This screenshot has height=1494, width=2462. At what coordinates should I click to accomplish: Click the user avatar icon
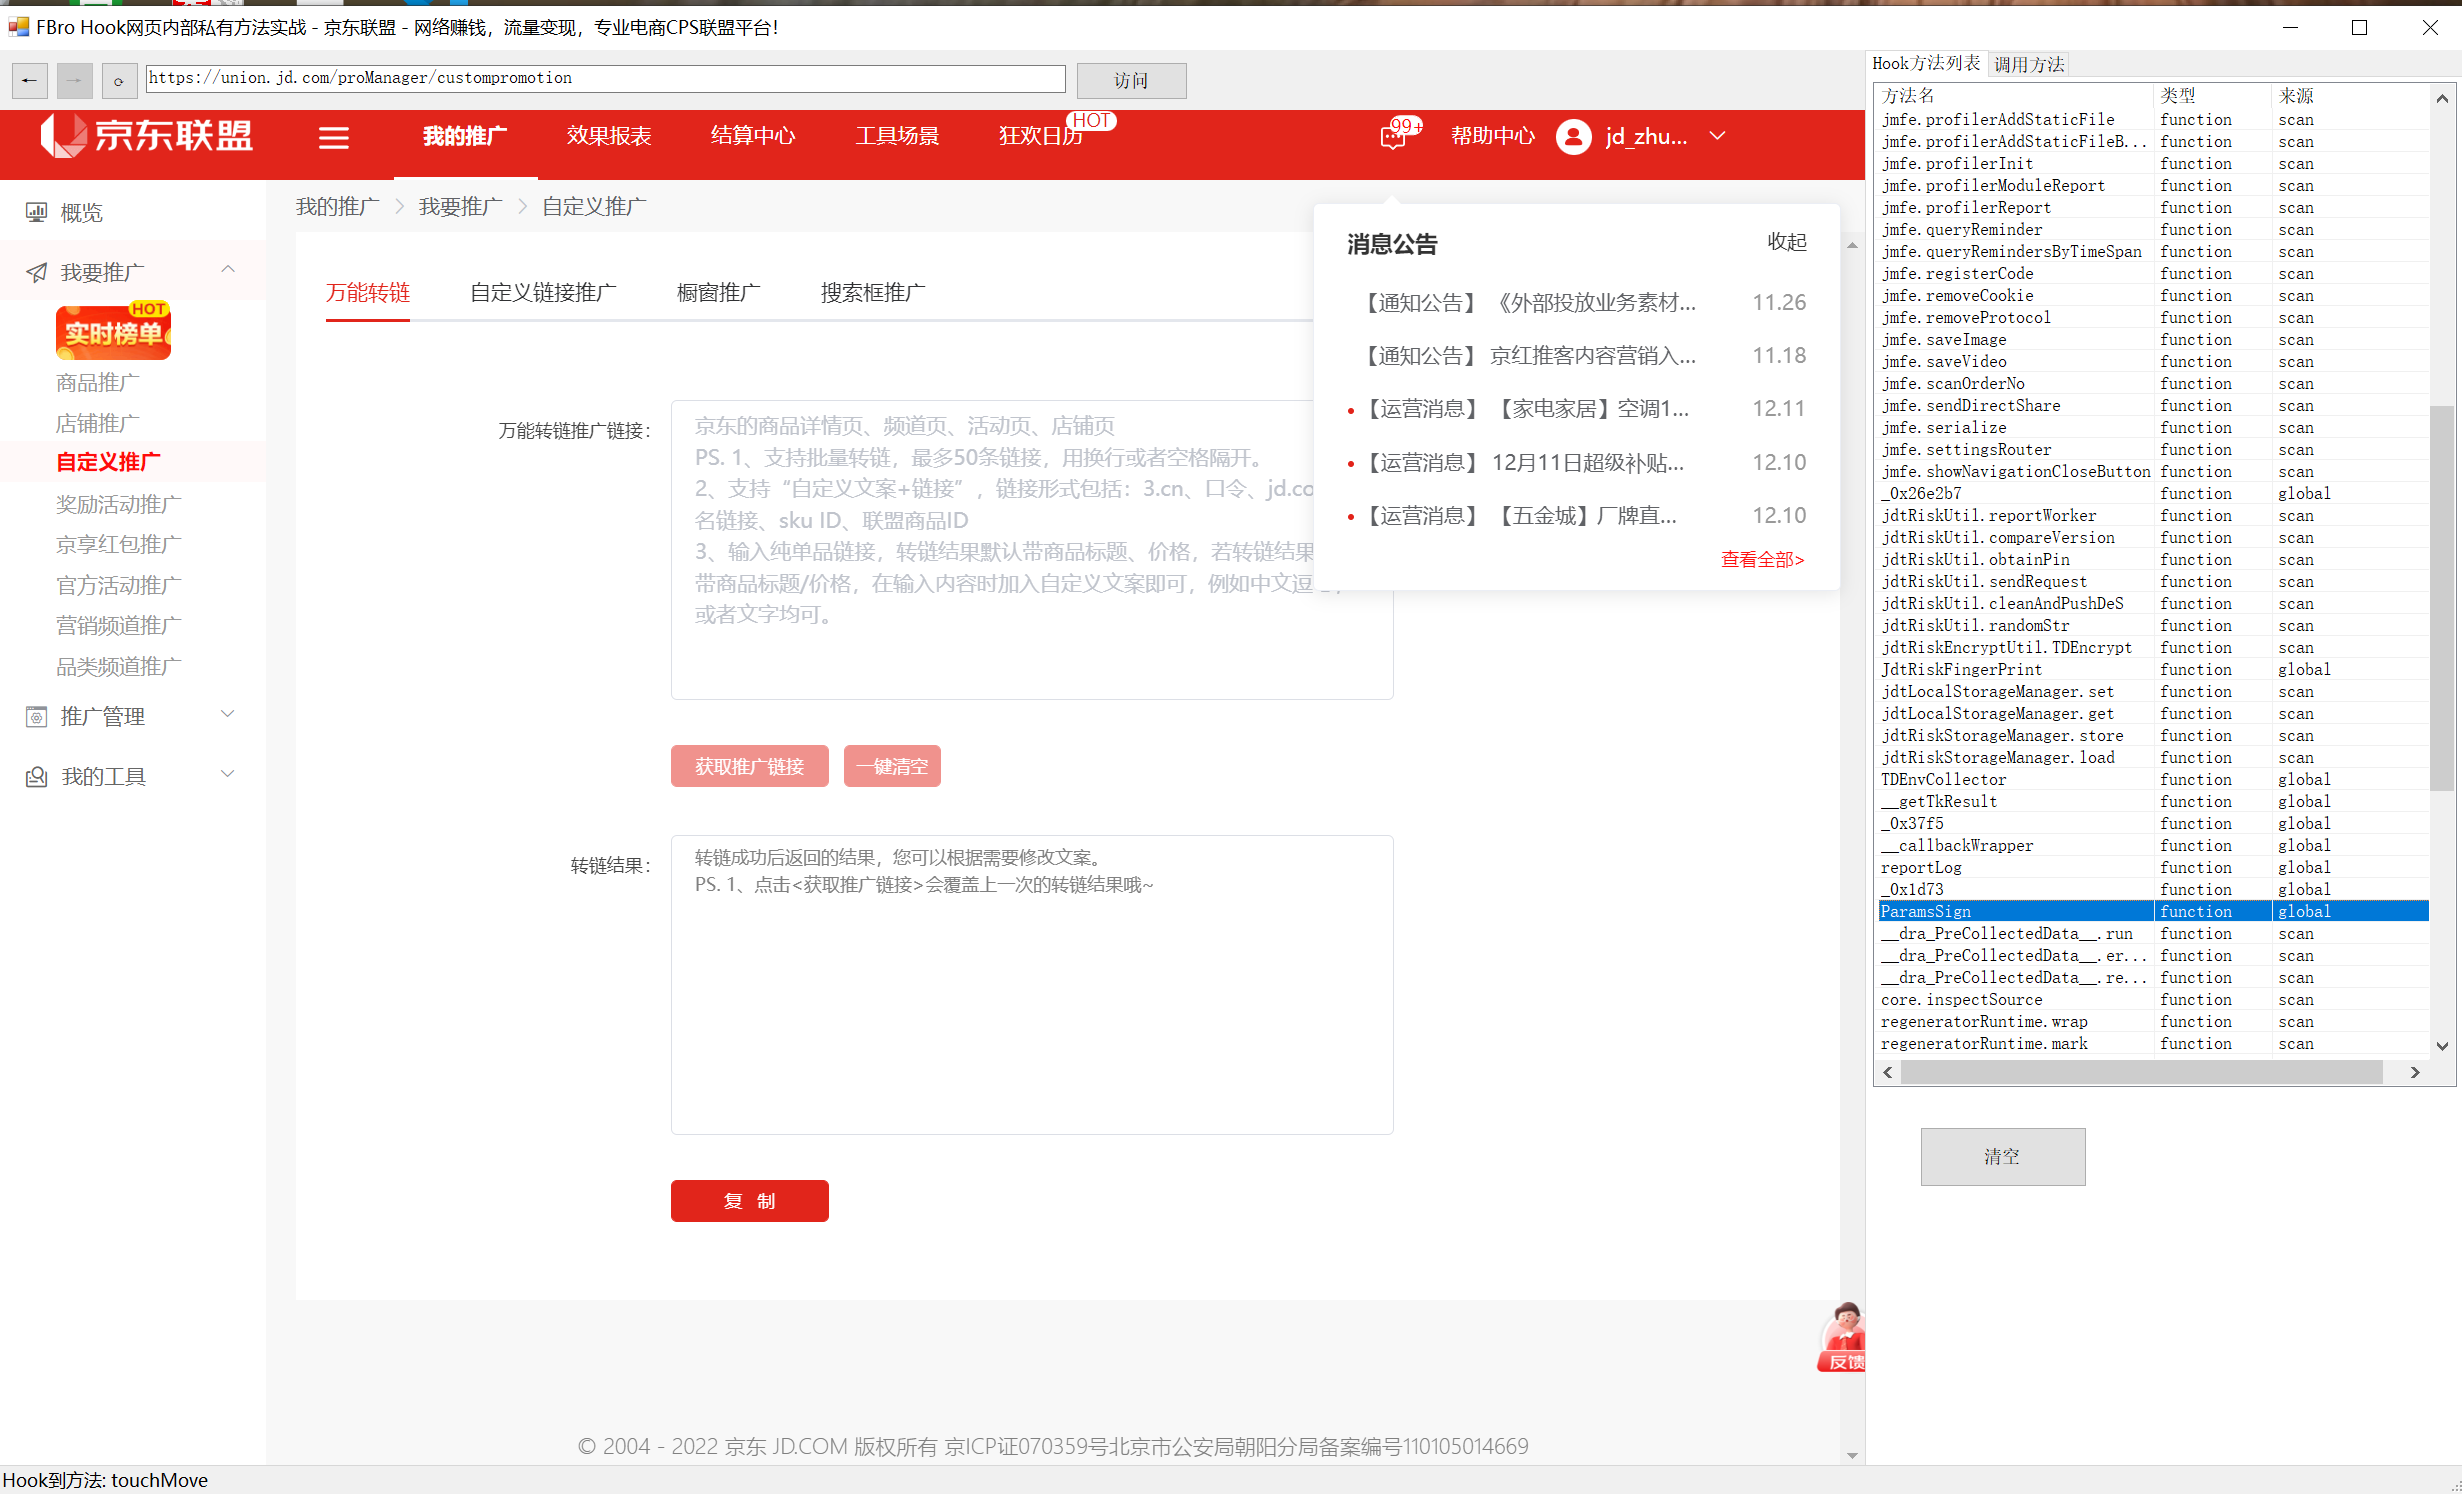[1574, 137]
